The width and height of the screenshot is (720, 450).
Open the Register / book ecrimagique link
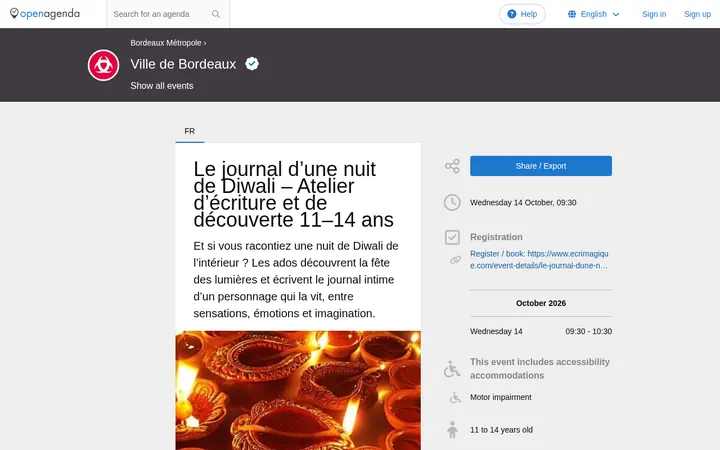point(539,259)
